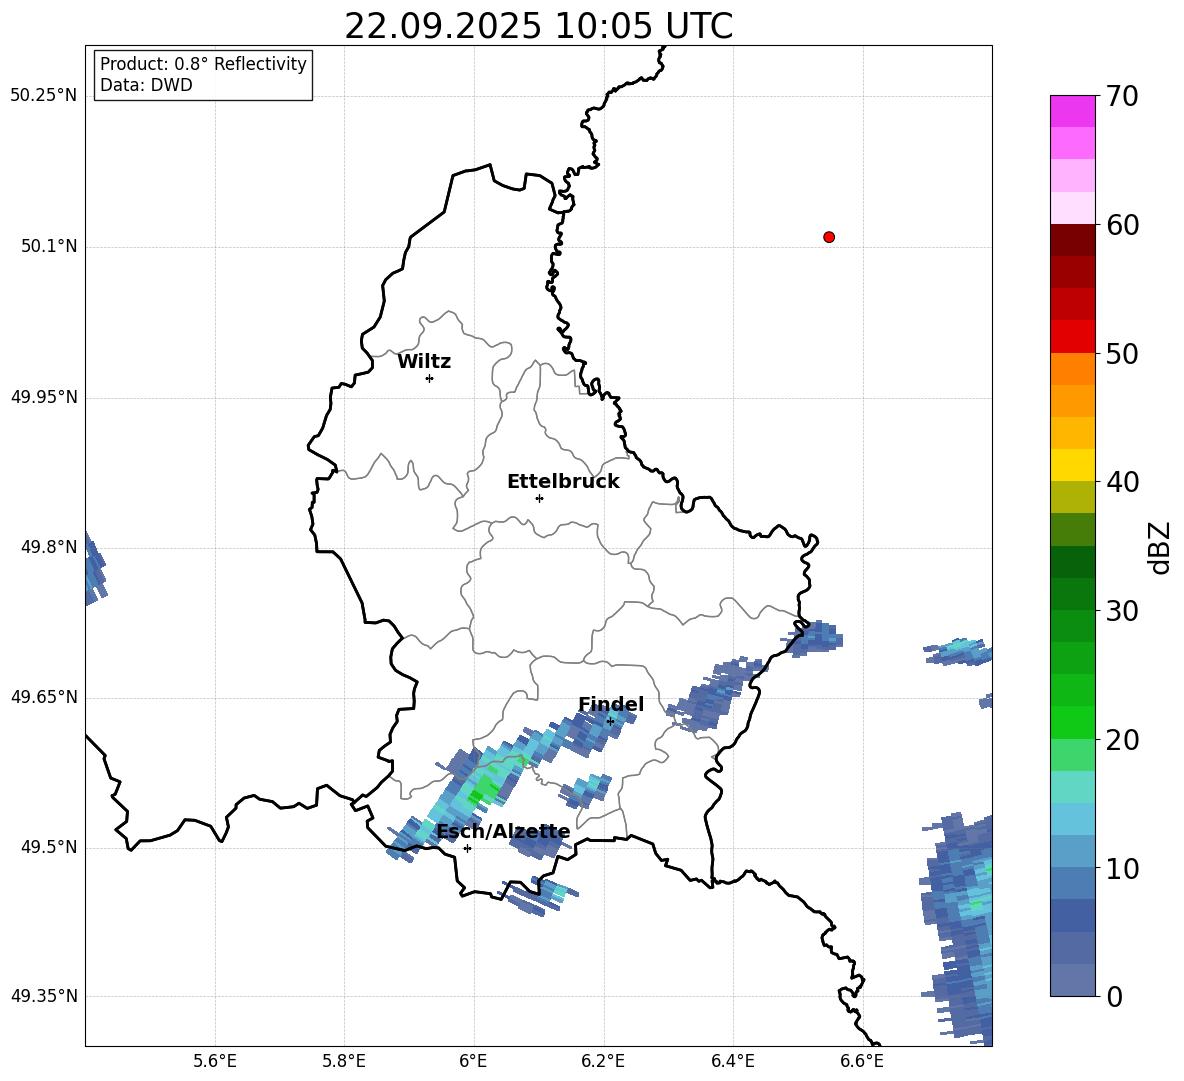Click the 49.8°N latitude label
Viewport: 1184px width, 1081px height.
pos(49,547)
